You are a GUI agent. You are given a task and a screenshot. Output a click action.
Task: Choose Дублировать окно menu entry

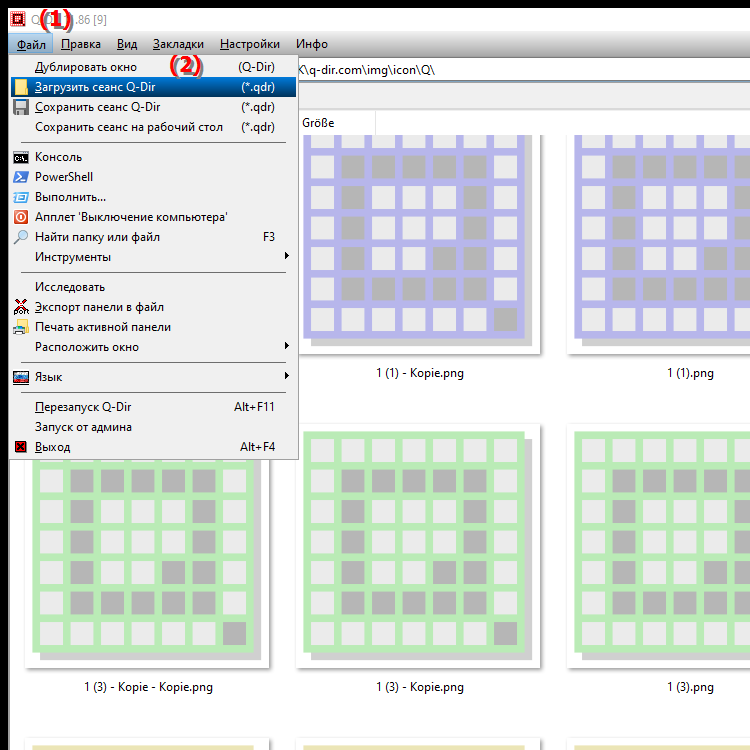(154, 67)
